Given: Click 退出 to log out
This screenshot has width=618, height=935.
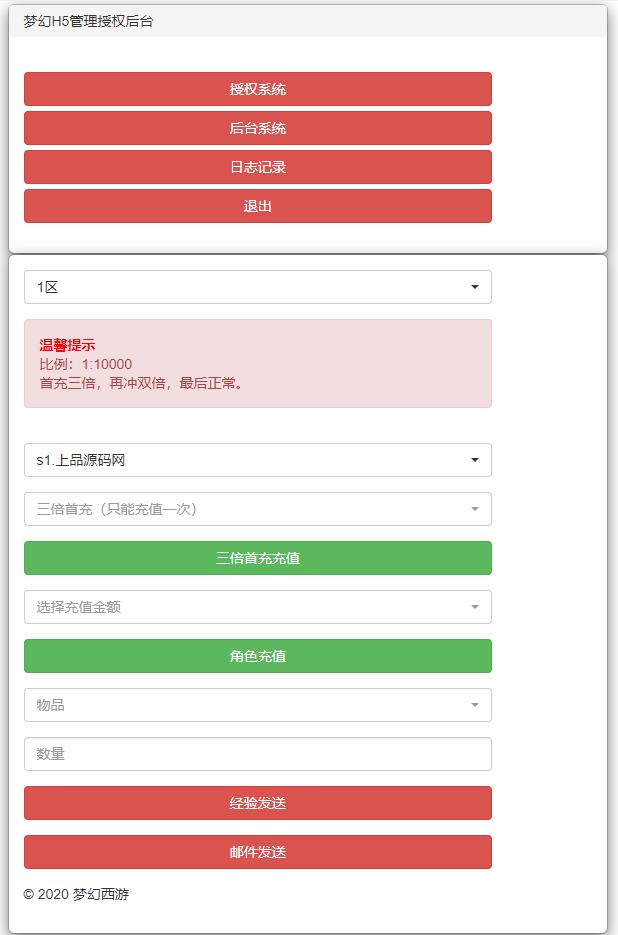Looking at the screenshot, I should [255, 206].
